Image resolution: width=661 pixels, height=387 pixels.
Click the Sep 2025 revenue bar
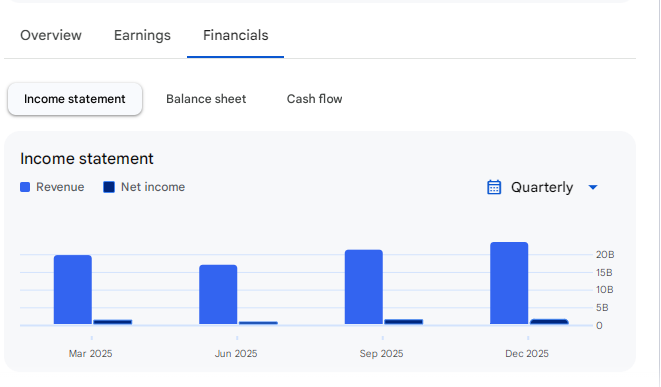click(x=364, y=287)
